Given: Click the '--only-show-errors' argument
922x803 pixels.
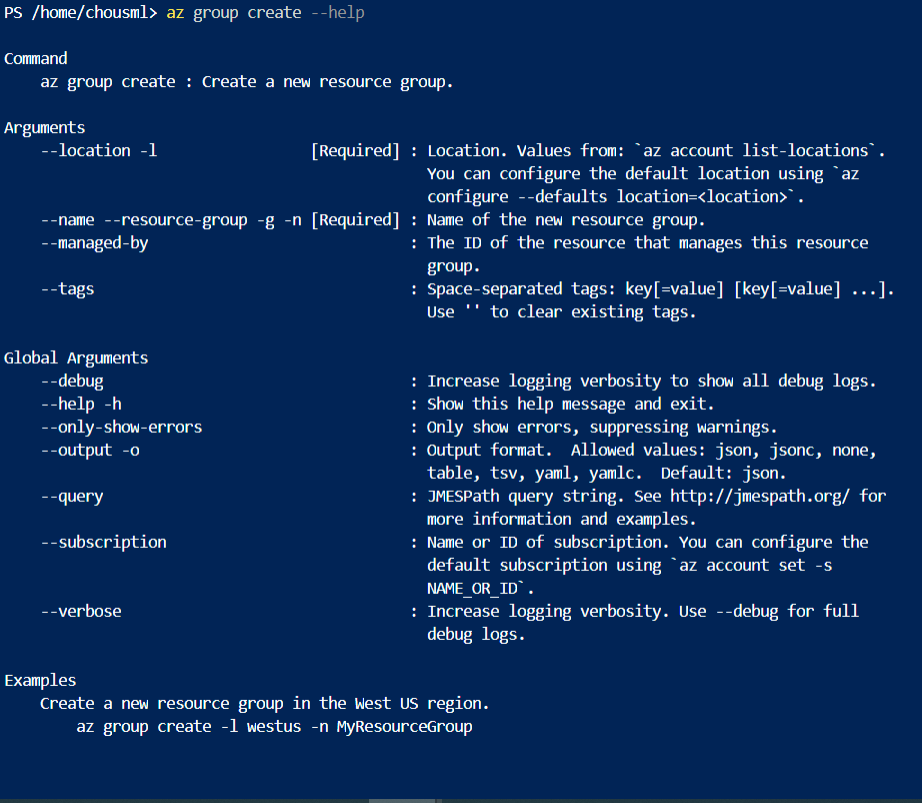Looking at the screenshot, I should click(x=121, y=427).
